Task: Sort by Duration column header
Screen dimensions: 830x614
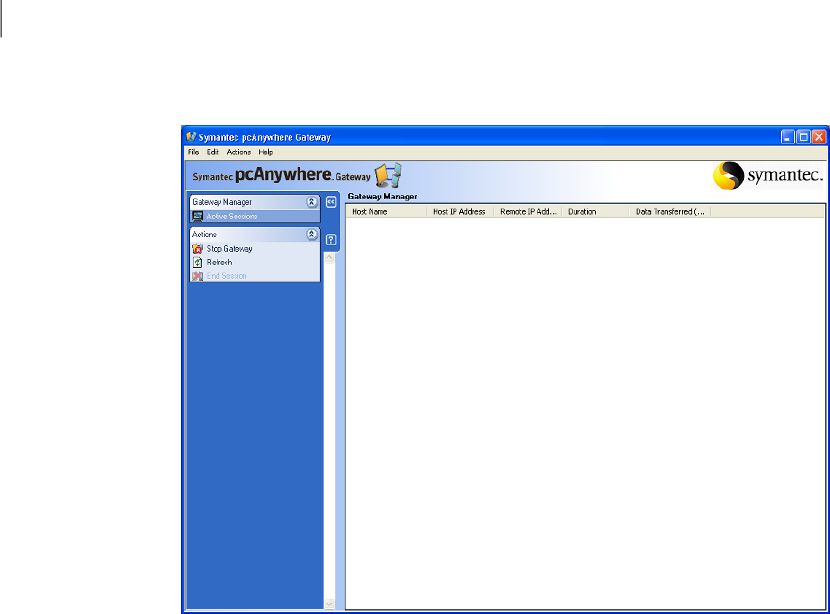Action: [596, 212]
